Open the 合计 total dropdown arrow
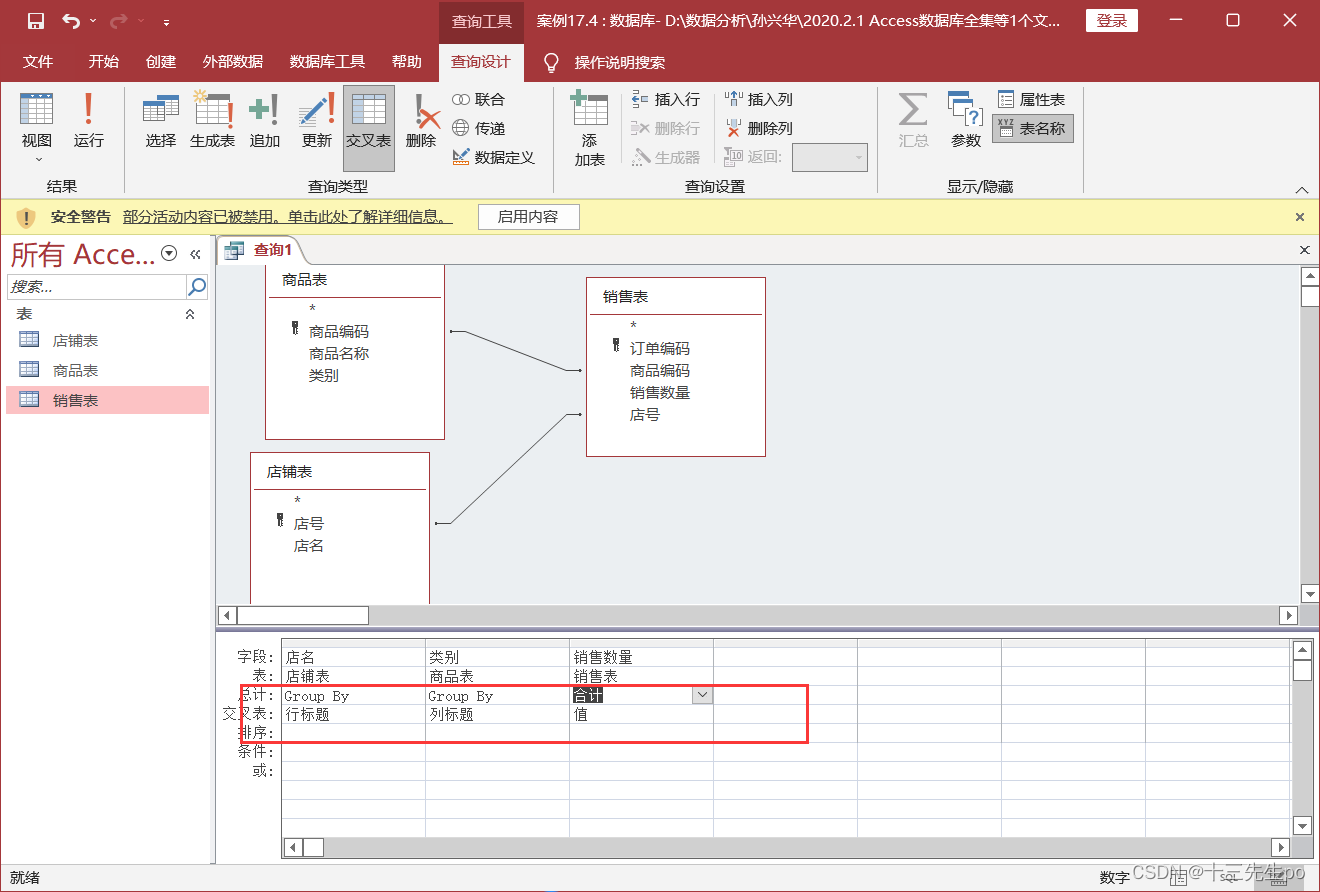 coord(702,695)
